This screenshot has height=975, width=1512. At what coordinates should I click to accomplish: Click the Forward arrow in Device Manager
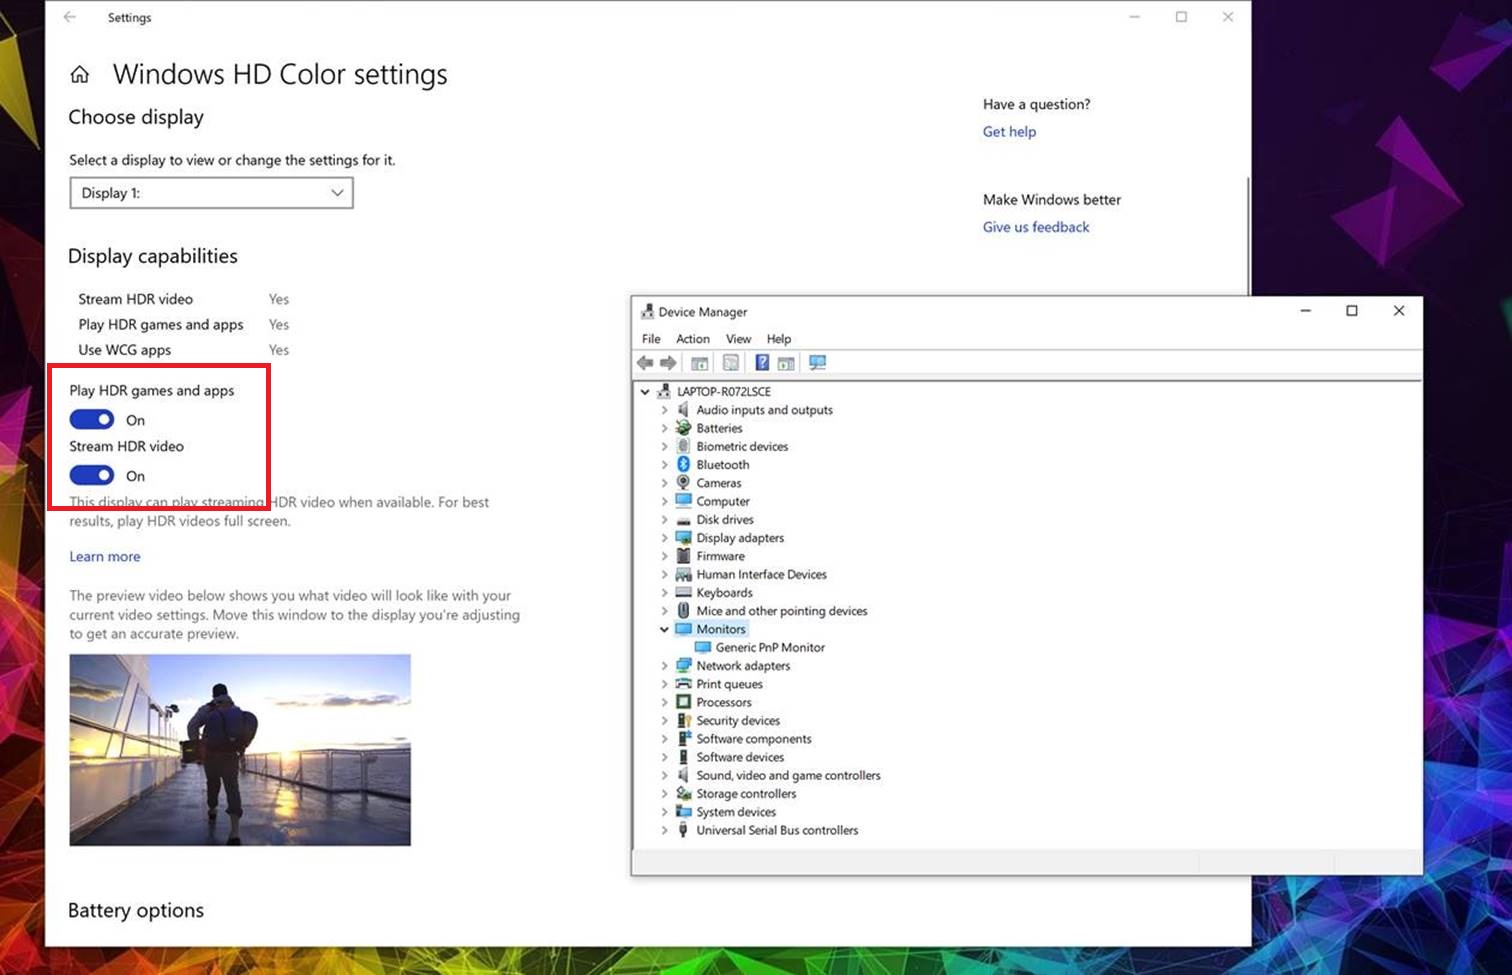point(668,362)
